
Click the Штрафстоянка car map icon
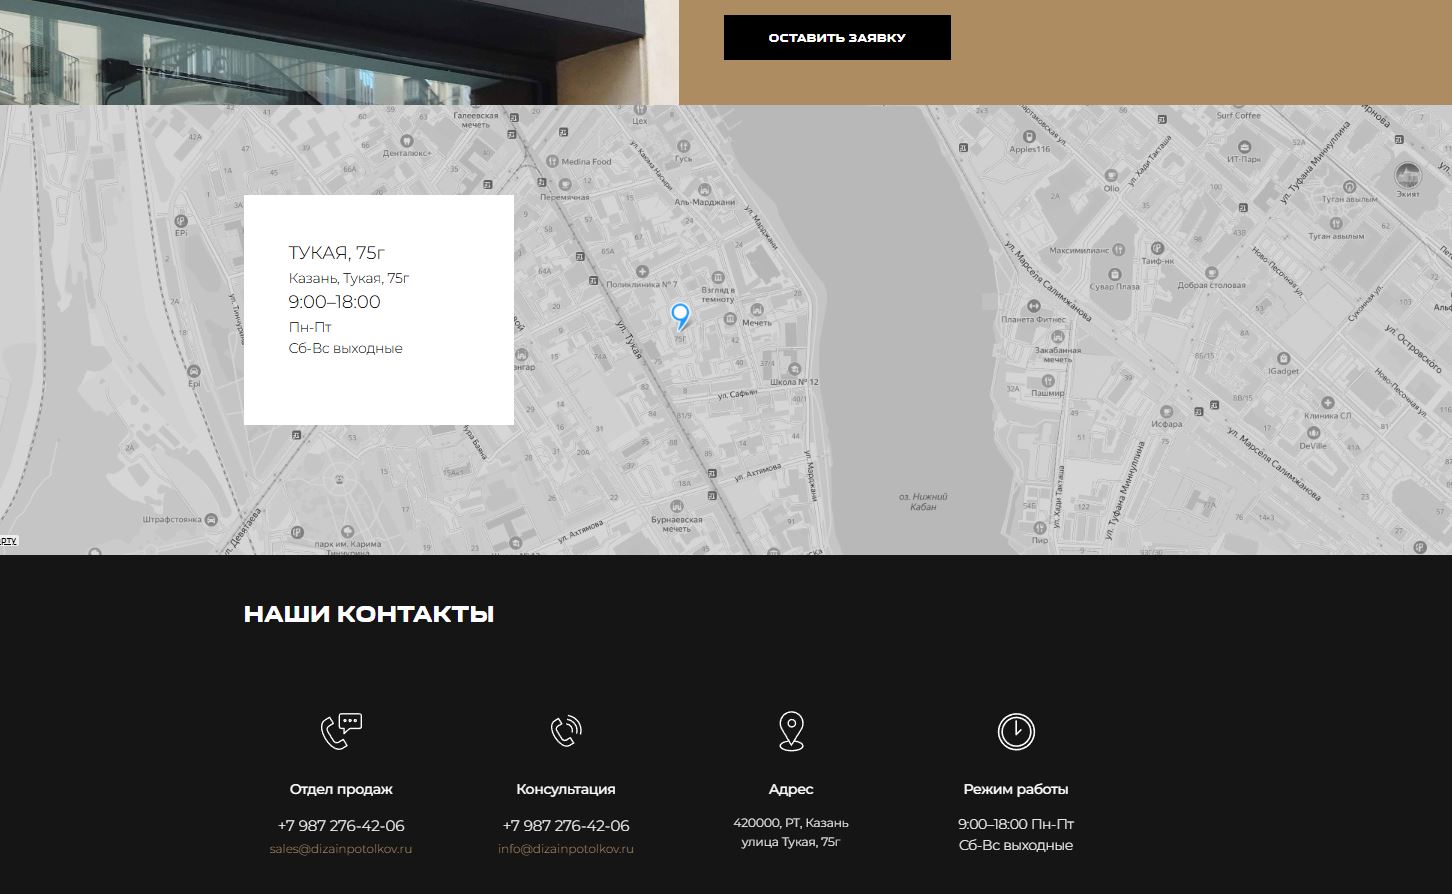[211, 520]
